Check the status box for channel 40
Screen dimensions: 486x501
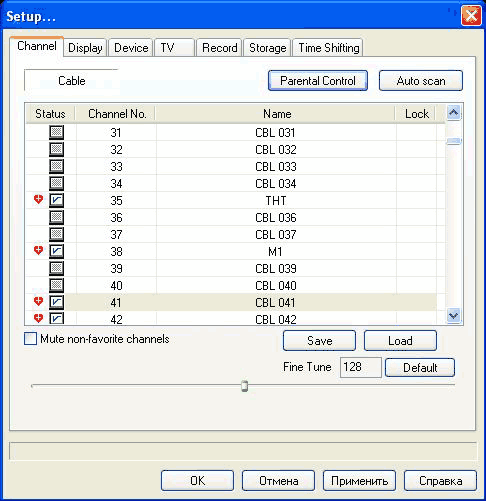tap(56, 285)
